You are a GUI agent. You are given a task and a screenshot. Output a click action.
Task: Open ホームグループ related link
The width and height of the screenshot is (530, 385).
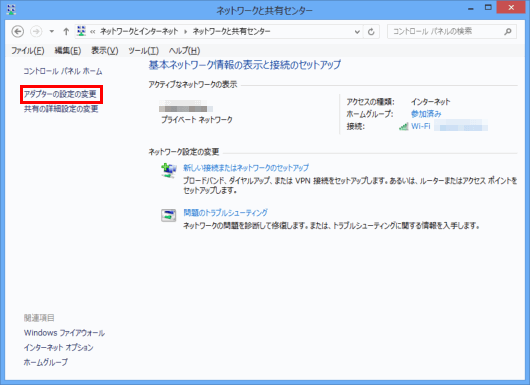[46, 362]
